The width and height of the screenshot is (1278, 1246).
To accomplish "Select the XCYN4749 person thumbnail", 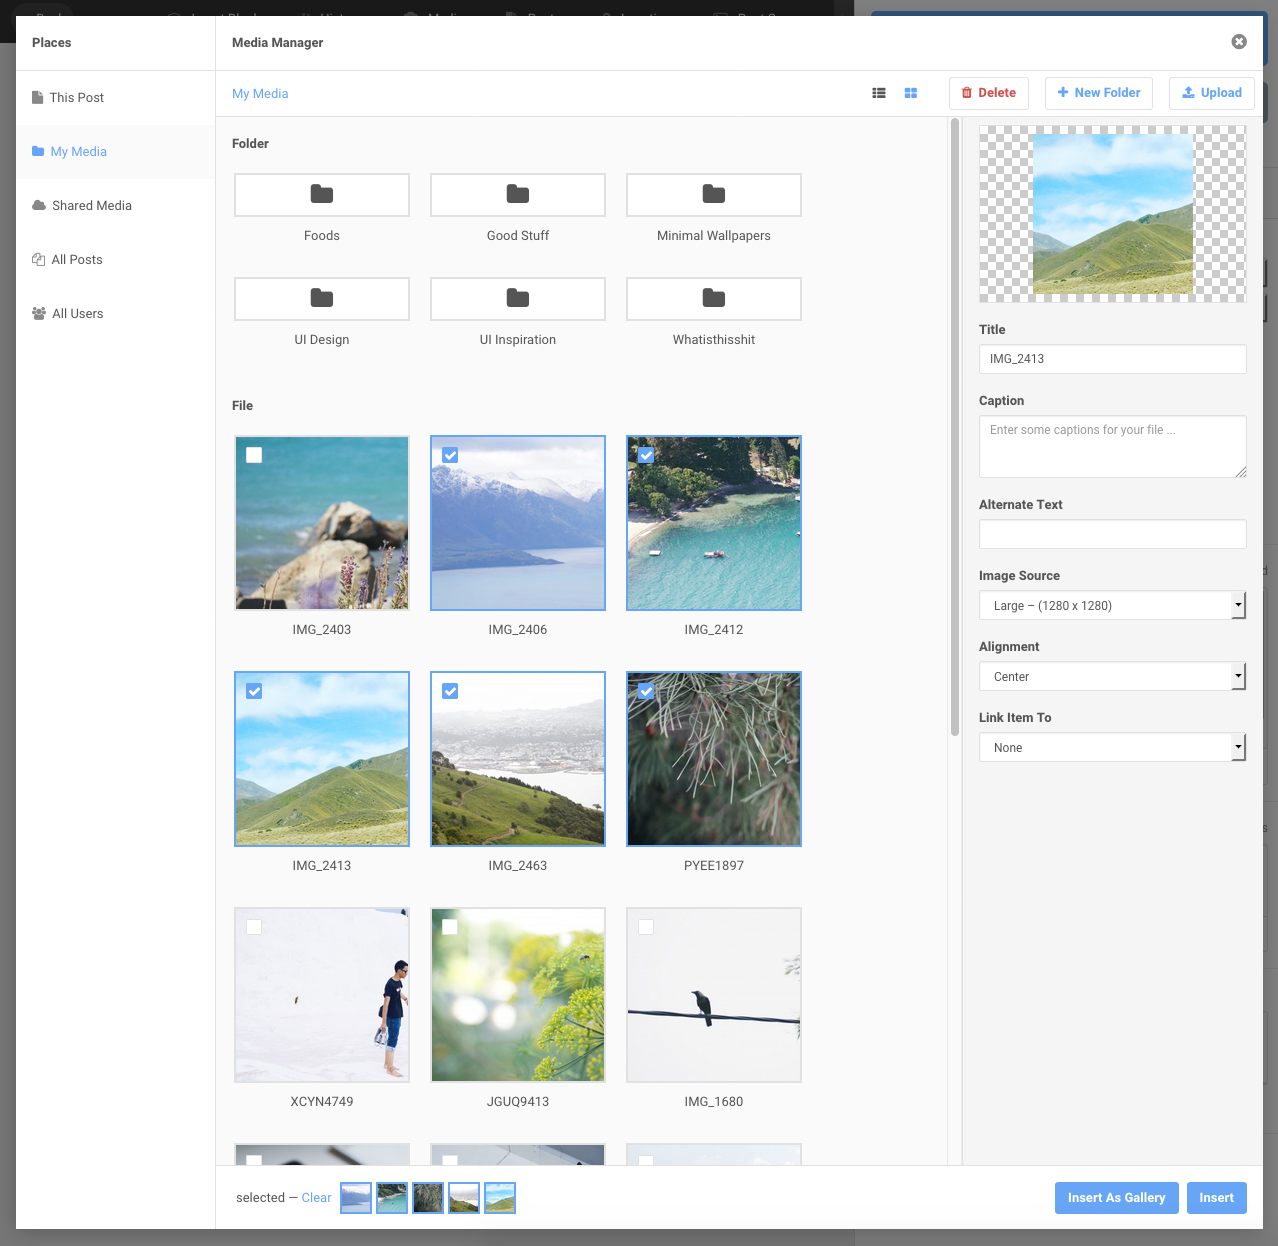I will (x=322, y=995).
